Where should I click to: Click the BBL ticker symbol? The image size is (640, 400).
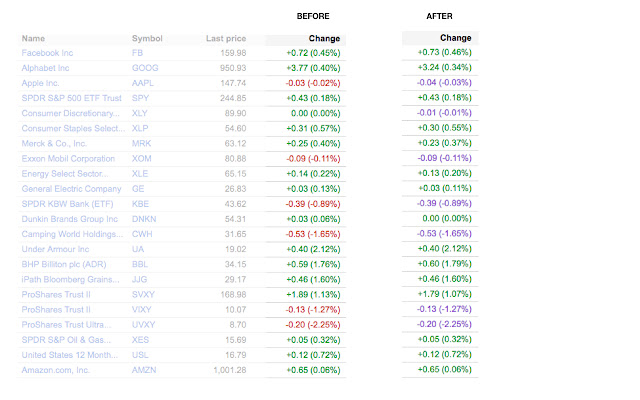tap(140, 264)
